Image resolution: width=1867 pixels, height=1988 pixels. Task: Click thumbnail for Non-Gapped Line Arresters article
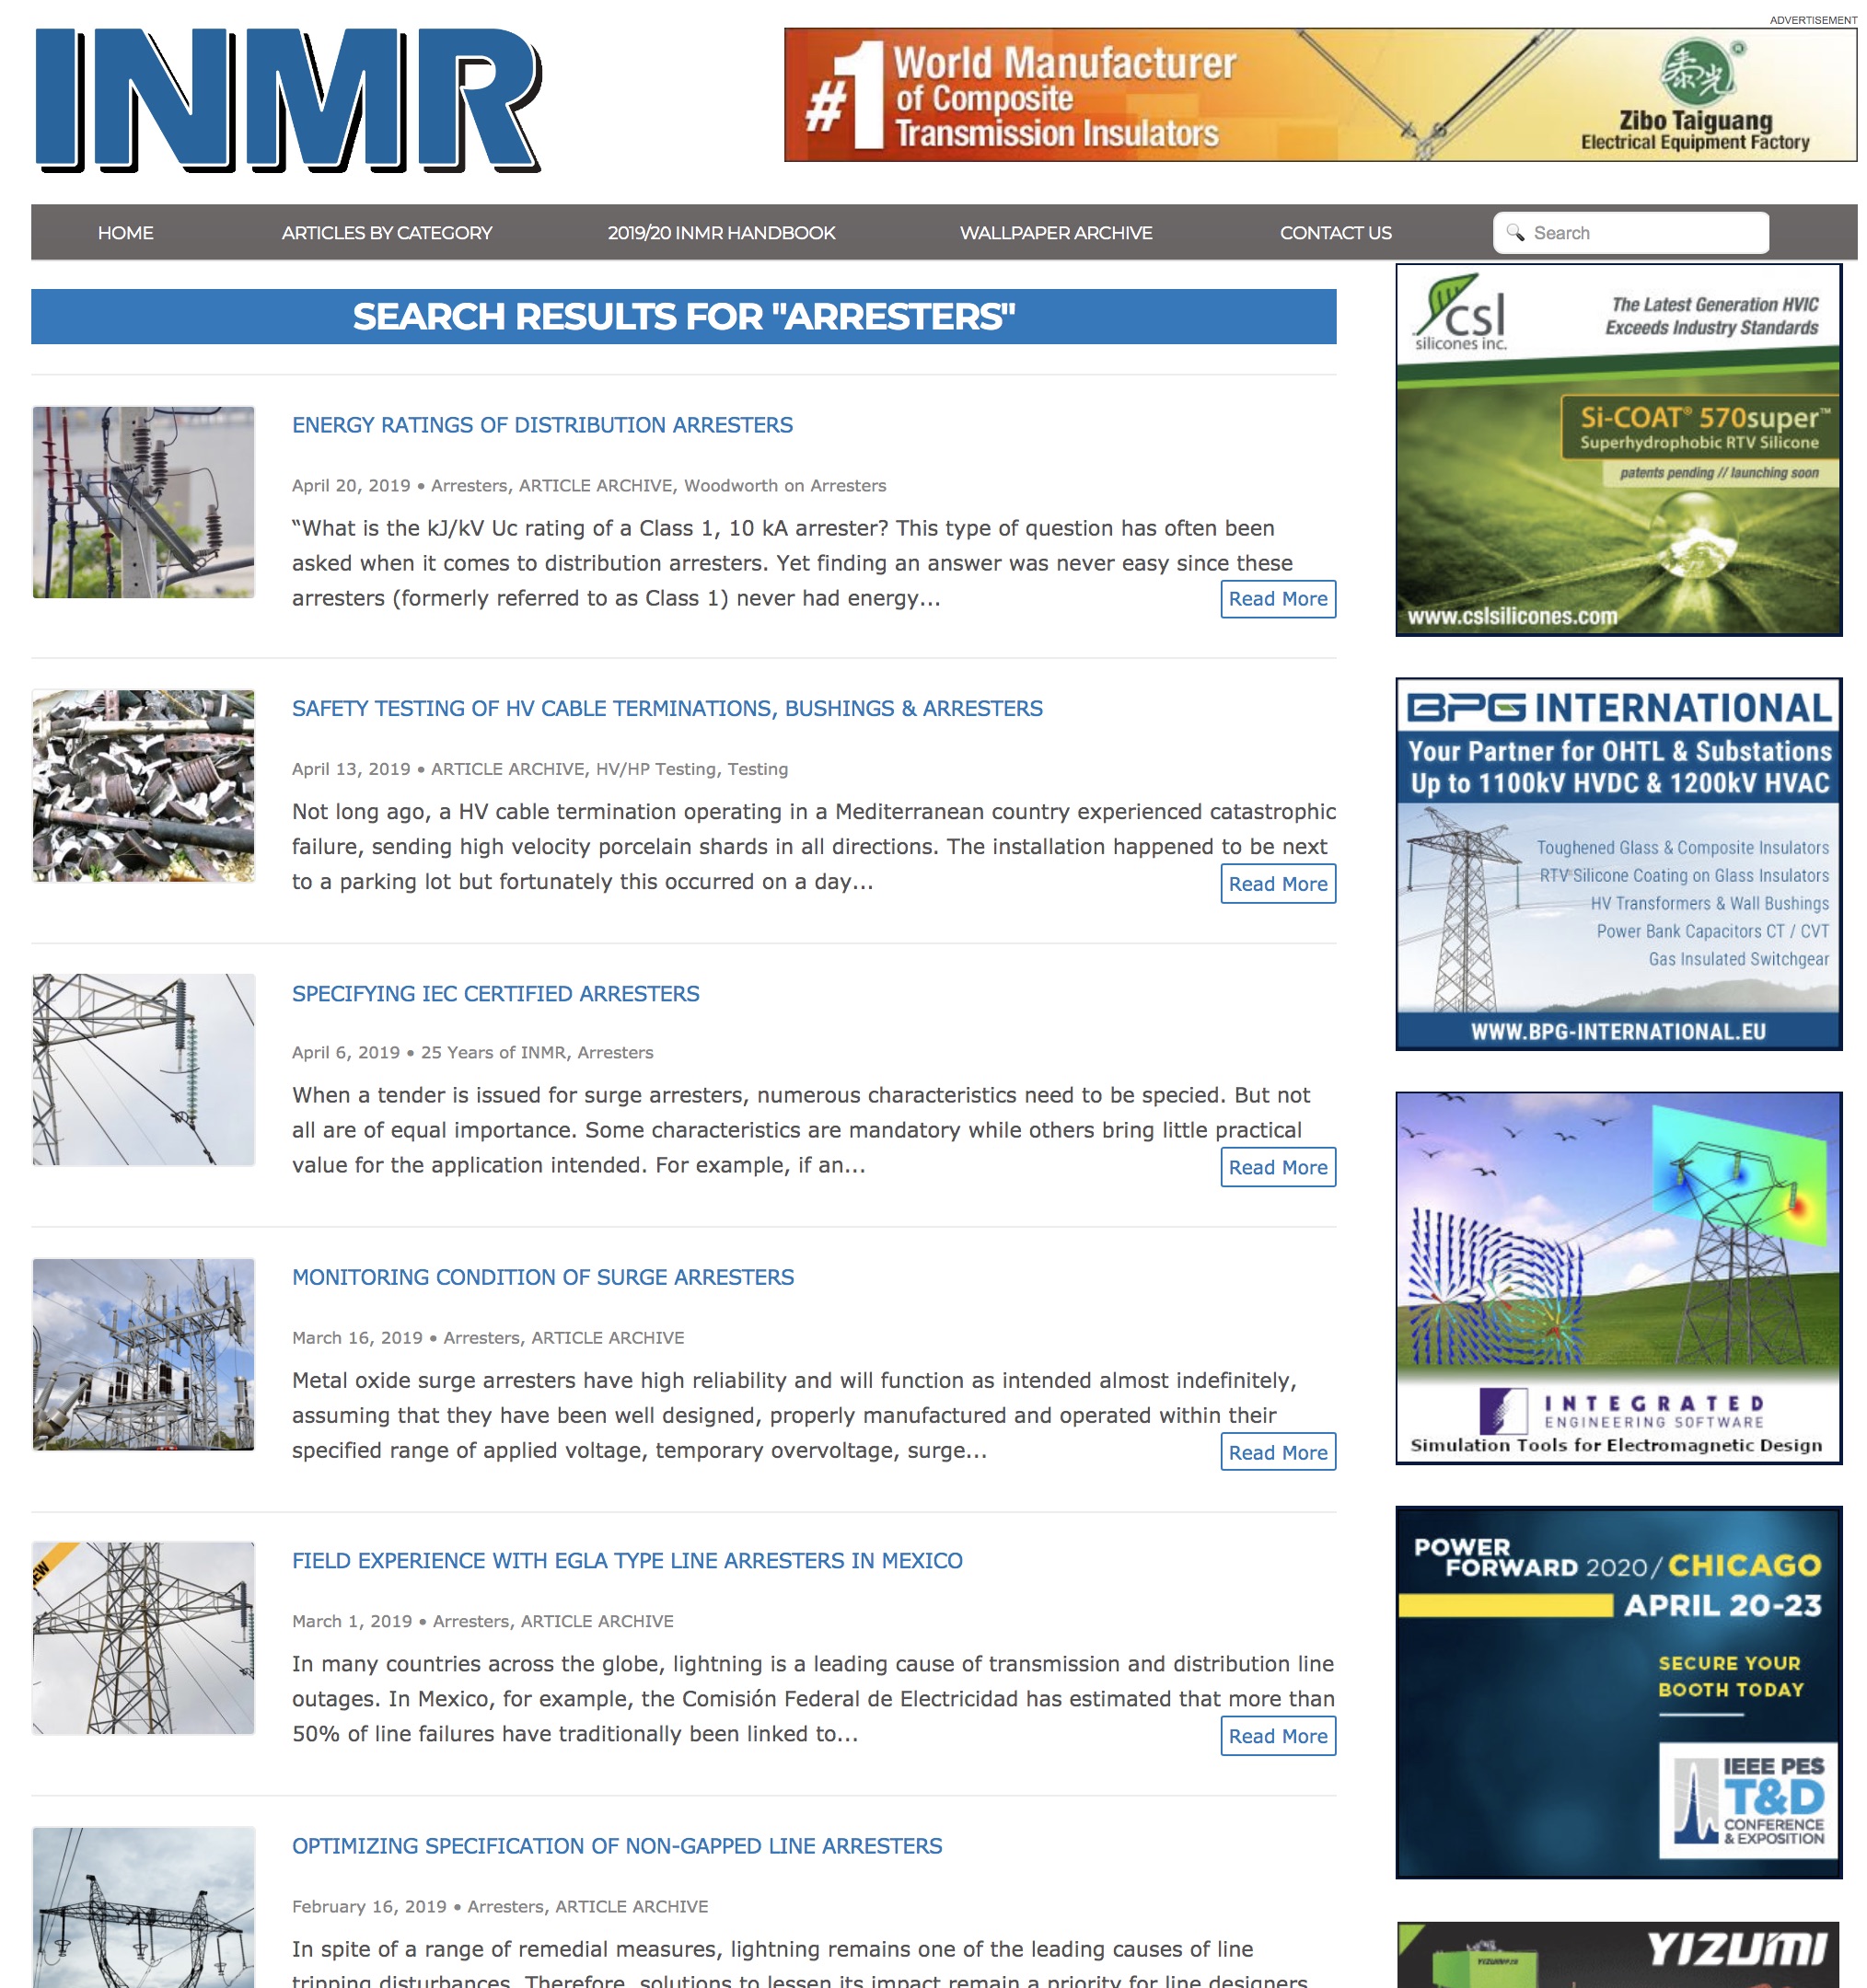point(143,1908)
